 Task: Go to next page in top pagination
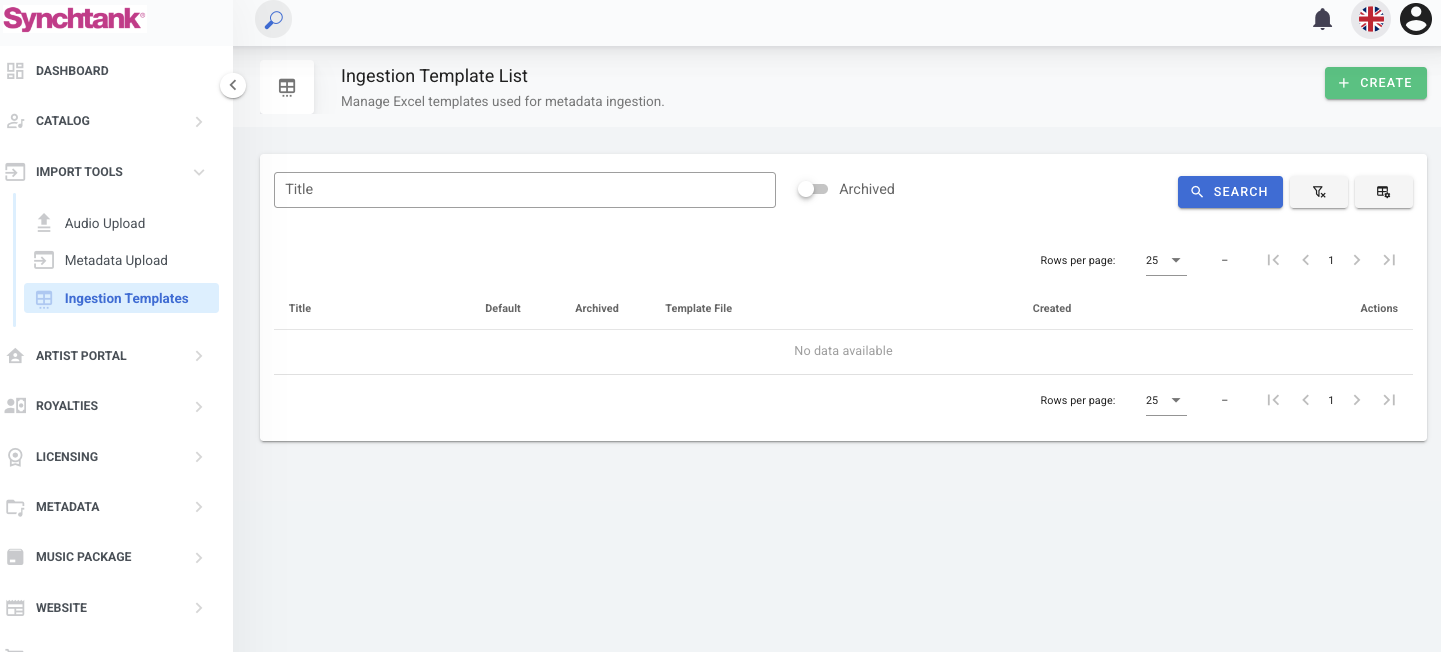1357,260
